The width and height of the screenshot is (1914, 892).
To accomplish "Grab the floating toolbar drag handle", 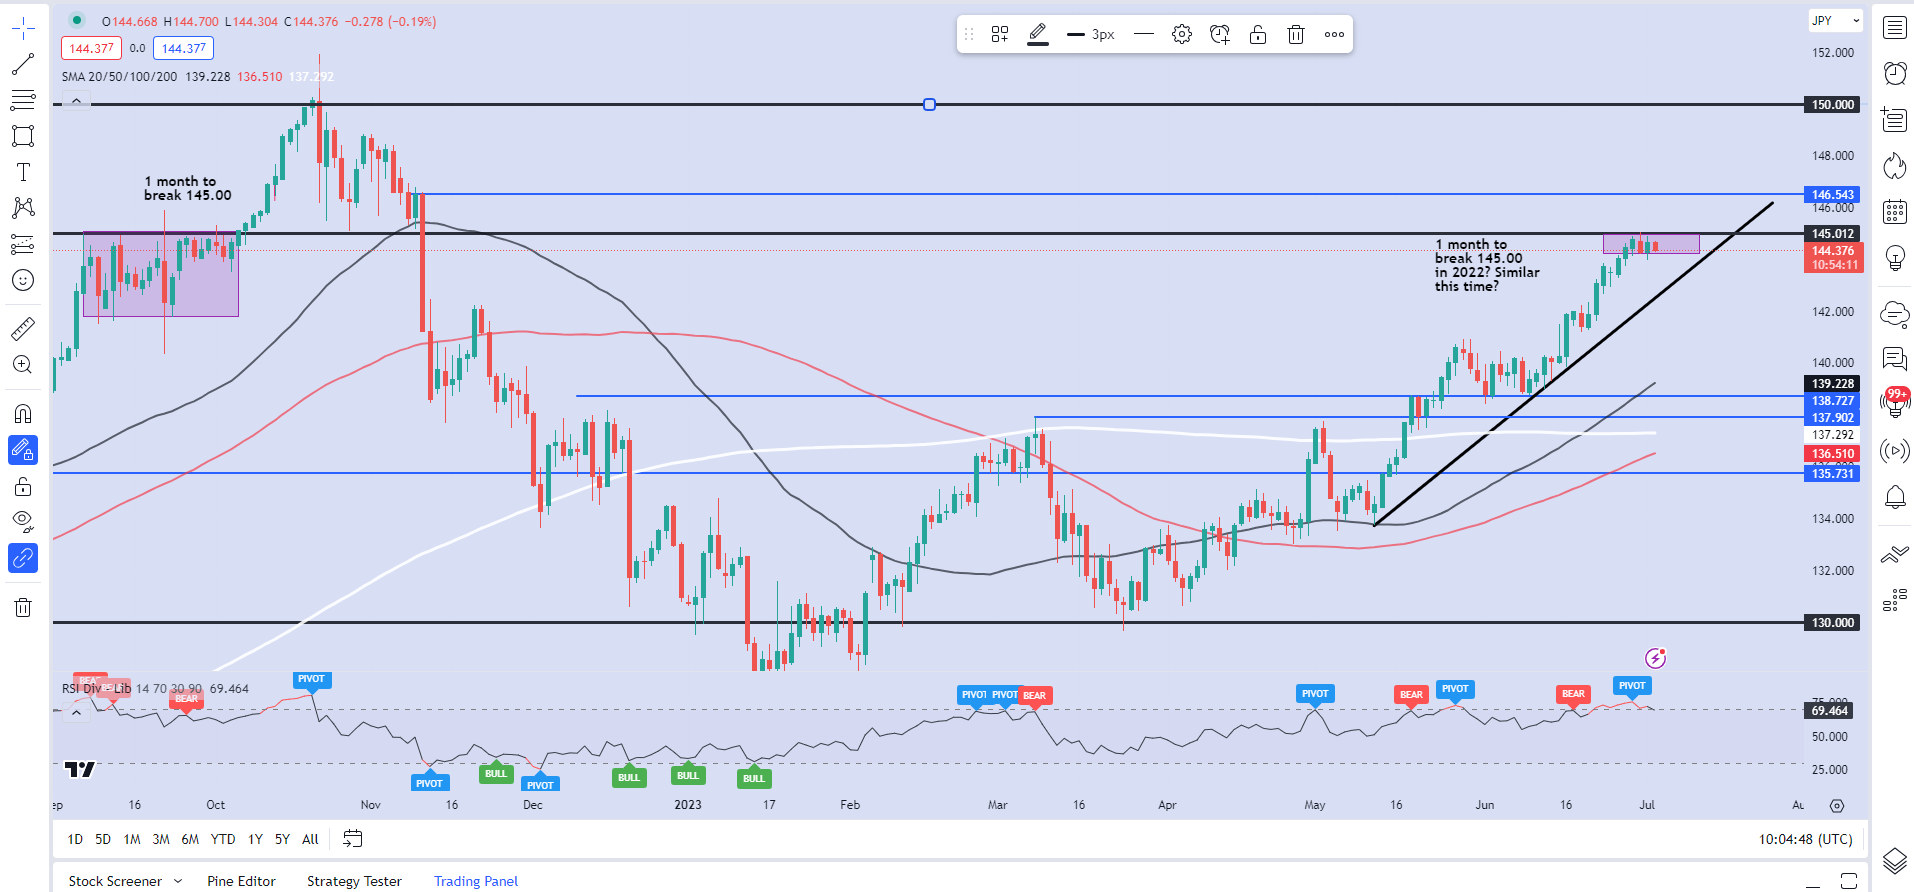I will point(968,34).
